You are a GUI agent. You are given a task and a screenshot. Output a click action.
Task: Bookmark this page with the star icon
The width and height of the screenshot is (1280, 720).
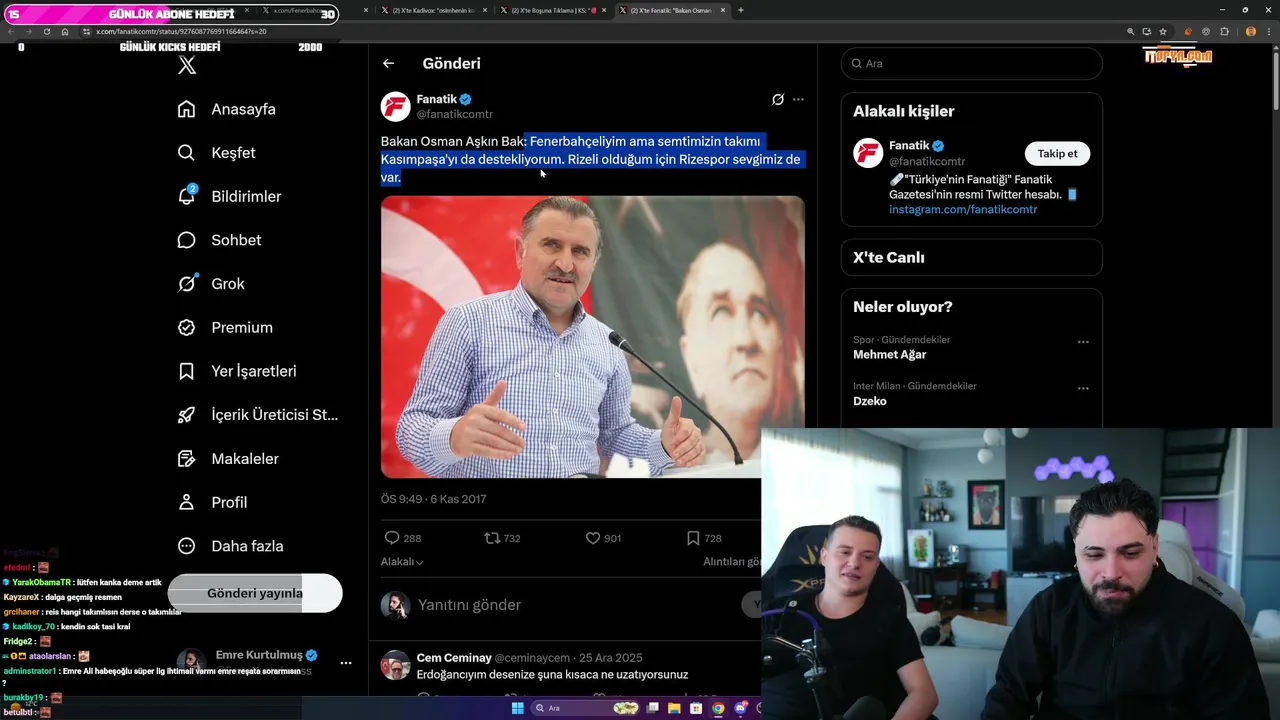(1162, 32)
